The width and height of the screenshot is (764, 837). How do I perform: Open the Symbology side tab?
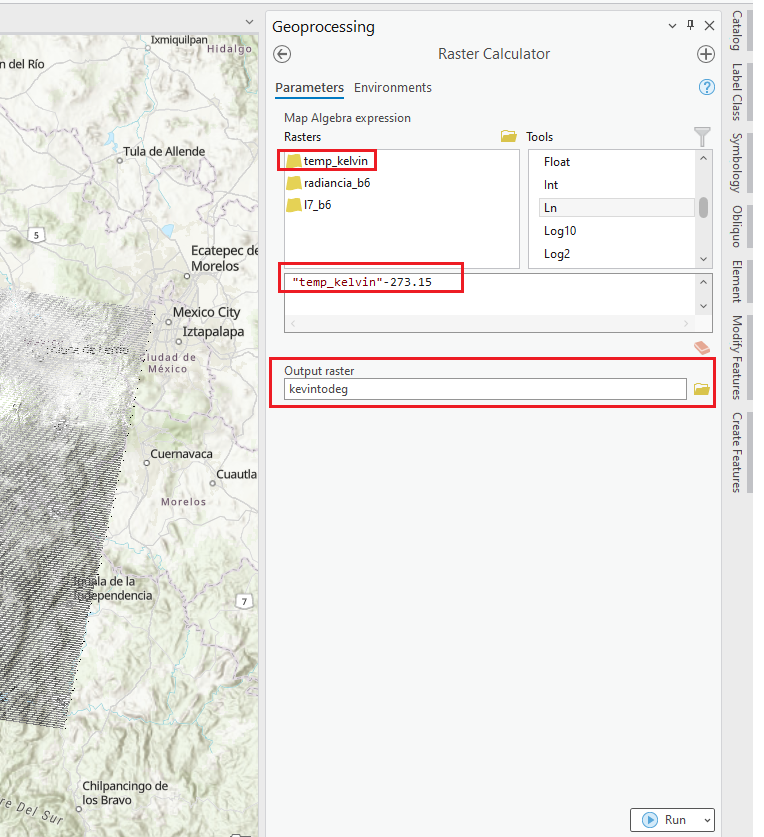point(736,162)
